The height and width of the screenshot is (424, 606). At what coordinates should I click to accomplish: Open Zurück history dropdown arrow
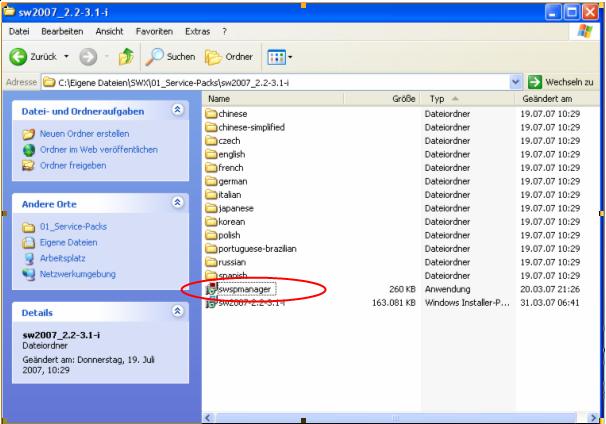click(66, 57)
